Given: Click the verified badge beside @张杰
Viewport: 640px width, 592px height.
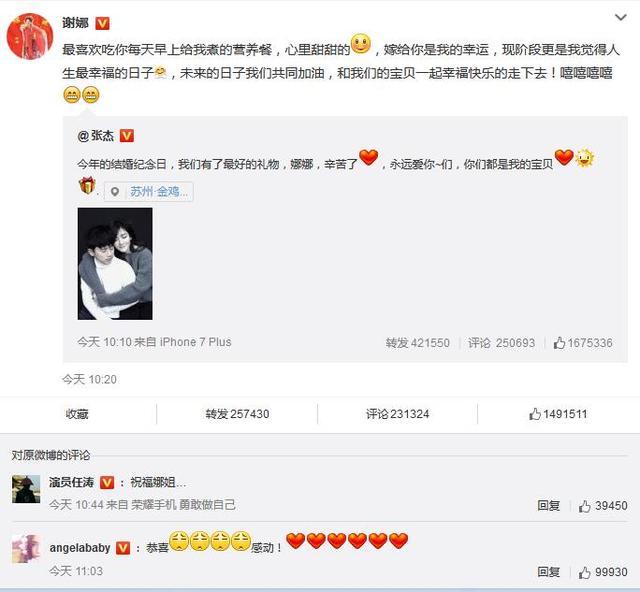Looking at the screenshot, I should (x=127, y=136).
